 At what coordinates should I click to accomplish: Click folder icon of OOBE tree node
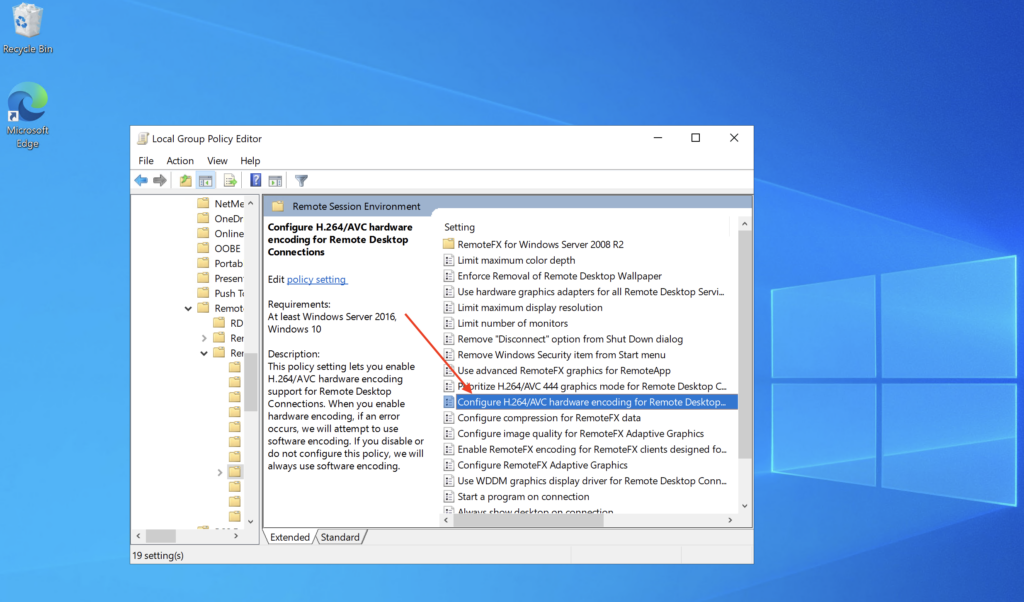click(203, 248)
